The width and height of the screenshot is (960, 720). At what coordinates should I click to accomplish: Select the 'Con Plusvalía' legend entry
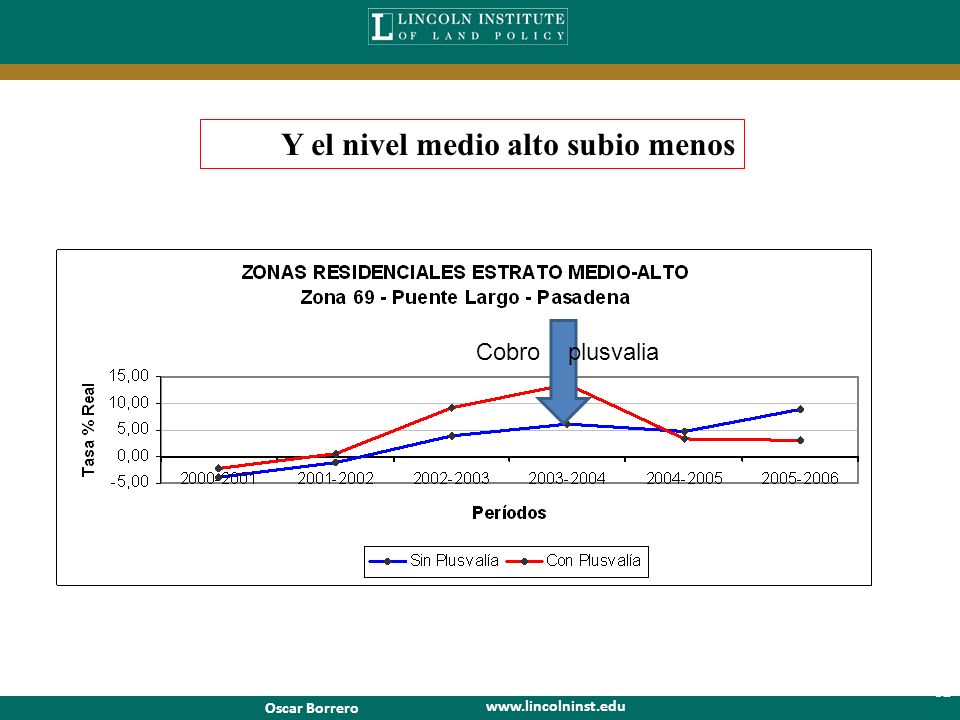(574, 561)
